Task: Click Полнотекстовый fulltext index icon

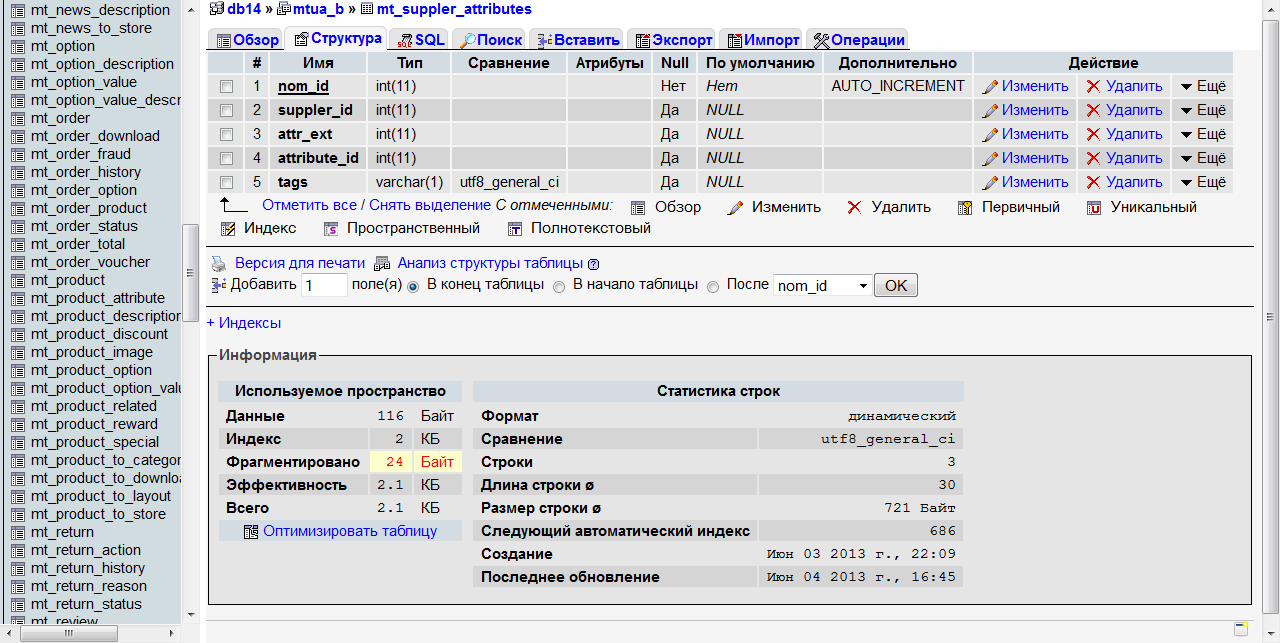Action: point(514,229)
